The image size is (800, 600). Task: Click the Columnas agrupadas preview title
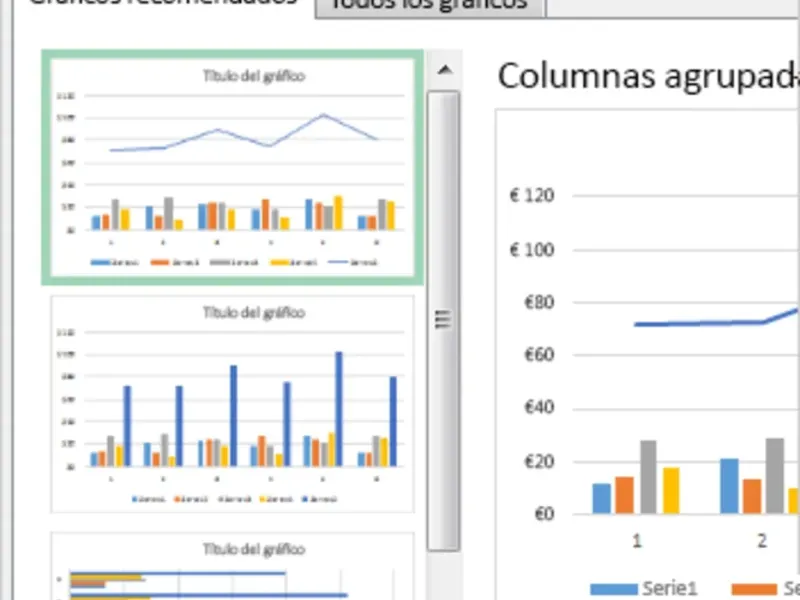(x=648, y=77)
